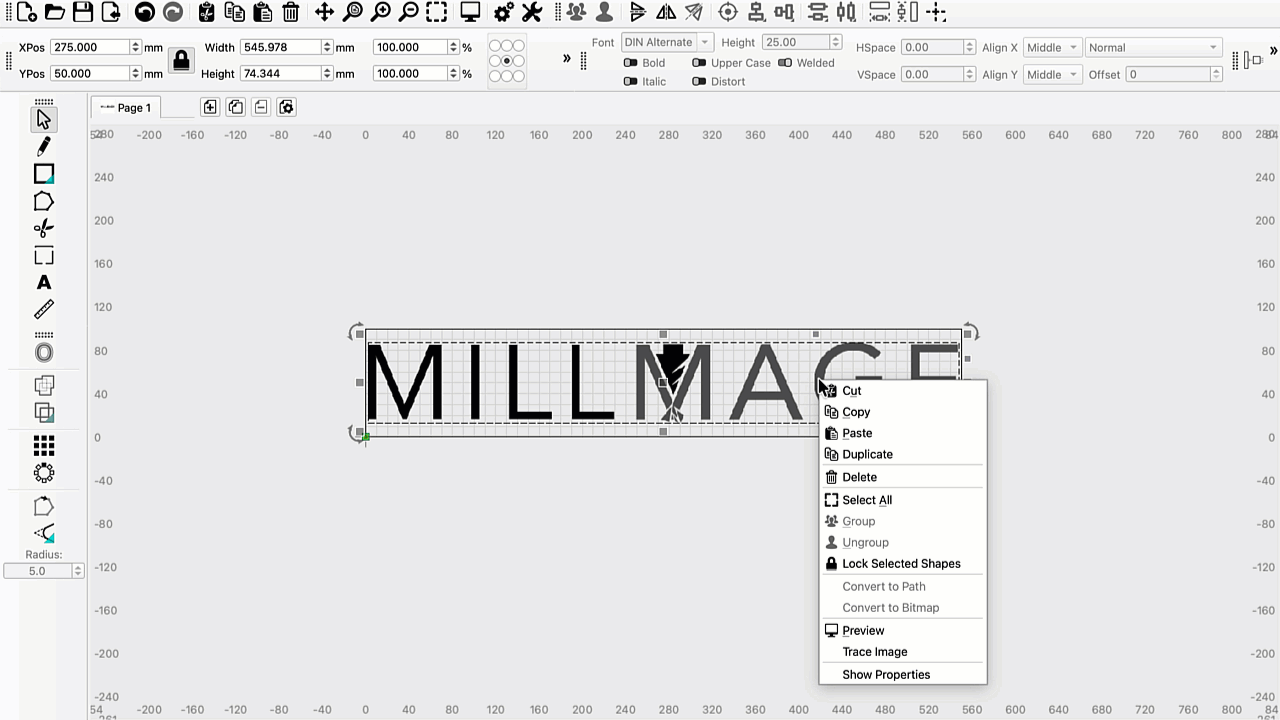Viewport: 1280px width, 720px height.
Task: Select the center anchor point radio button
Action: [x=507, y=61]
